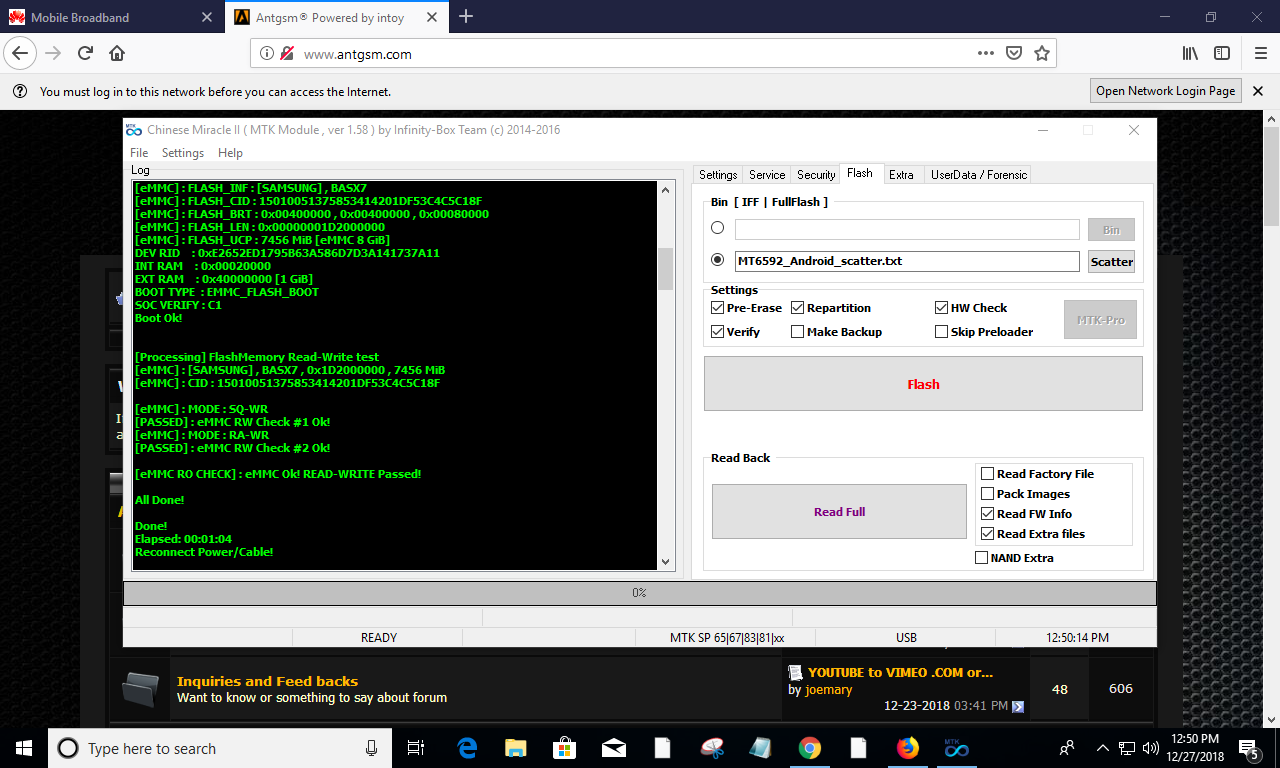Show hidden system tray icons
The image size is (1280, 768).
click(x=1102, y=748)
